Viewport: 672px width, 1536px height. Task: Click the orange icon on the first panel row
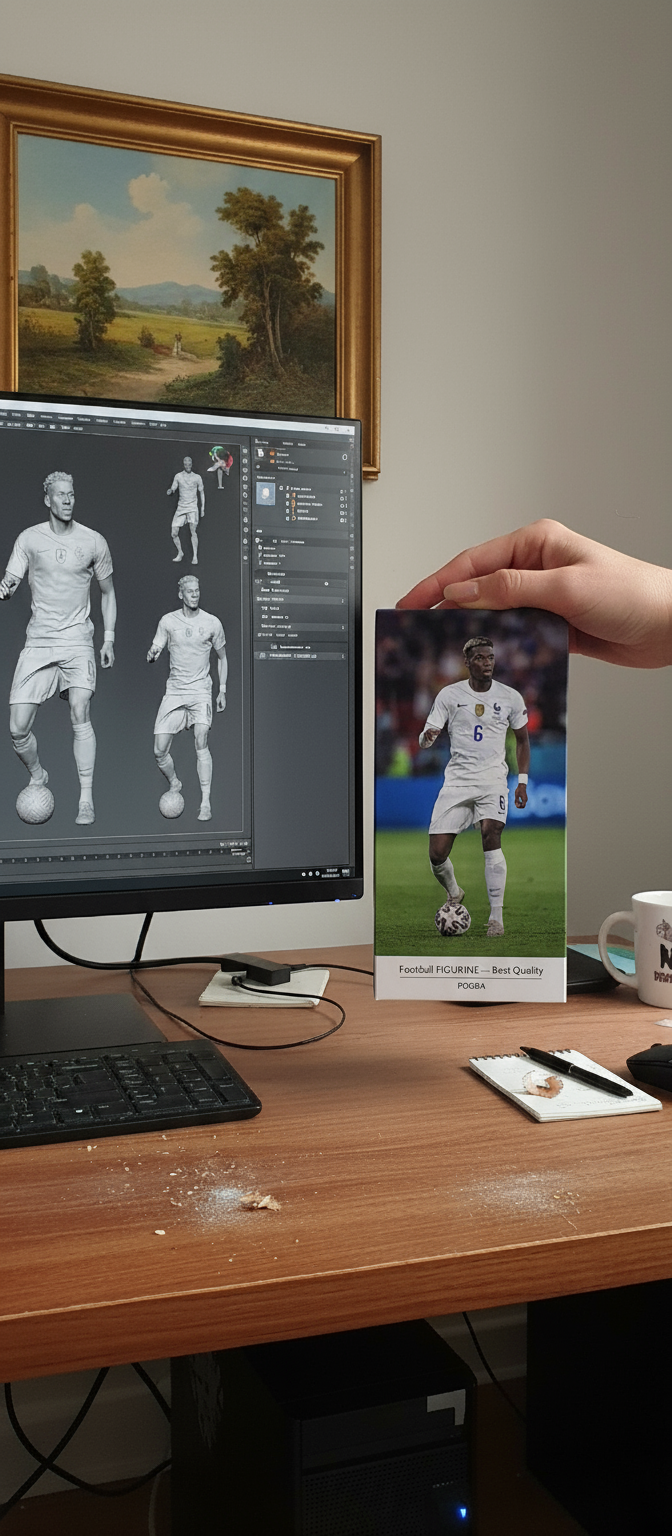270,453
